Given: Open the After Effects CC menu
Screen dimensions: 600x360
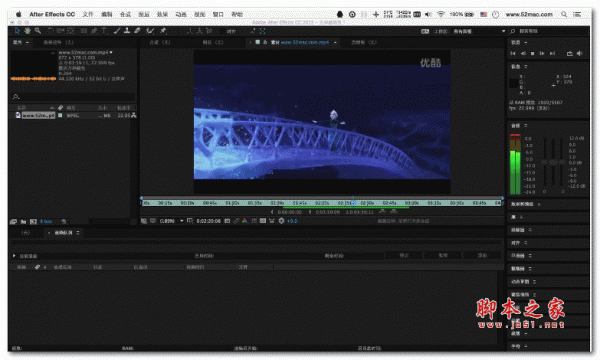Looking at the screenshot, I should tap(52, 15).
